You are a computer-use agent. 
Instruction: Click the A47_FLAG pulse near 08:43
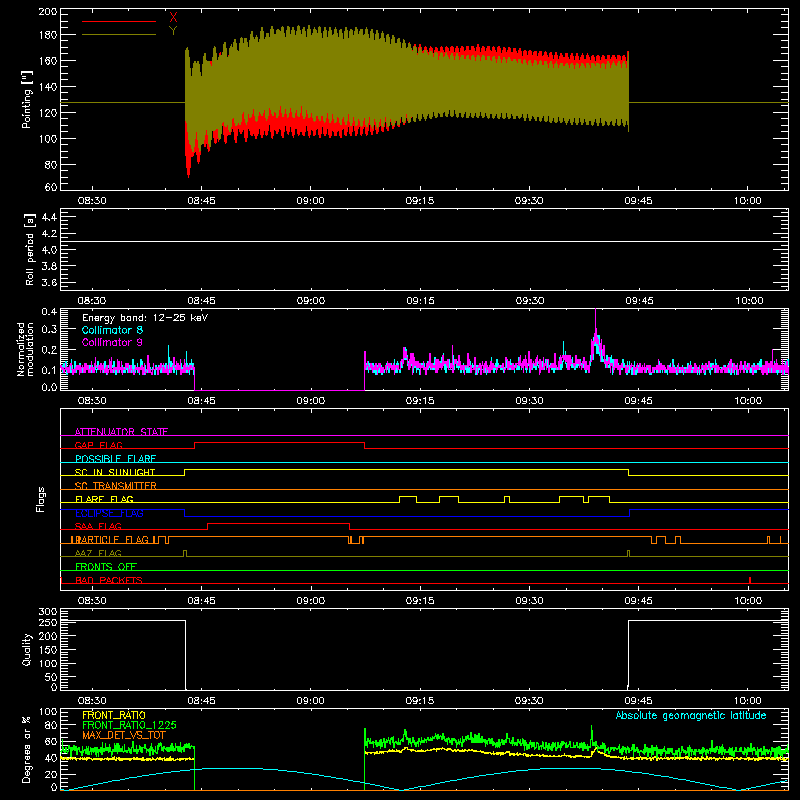tap(185, 553)
